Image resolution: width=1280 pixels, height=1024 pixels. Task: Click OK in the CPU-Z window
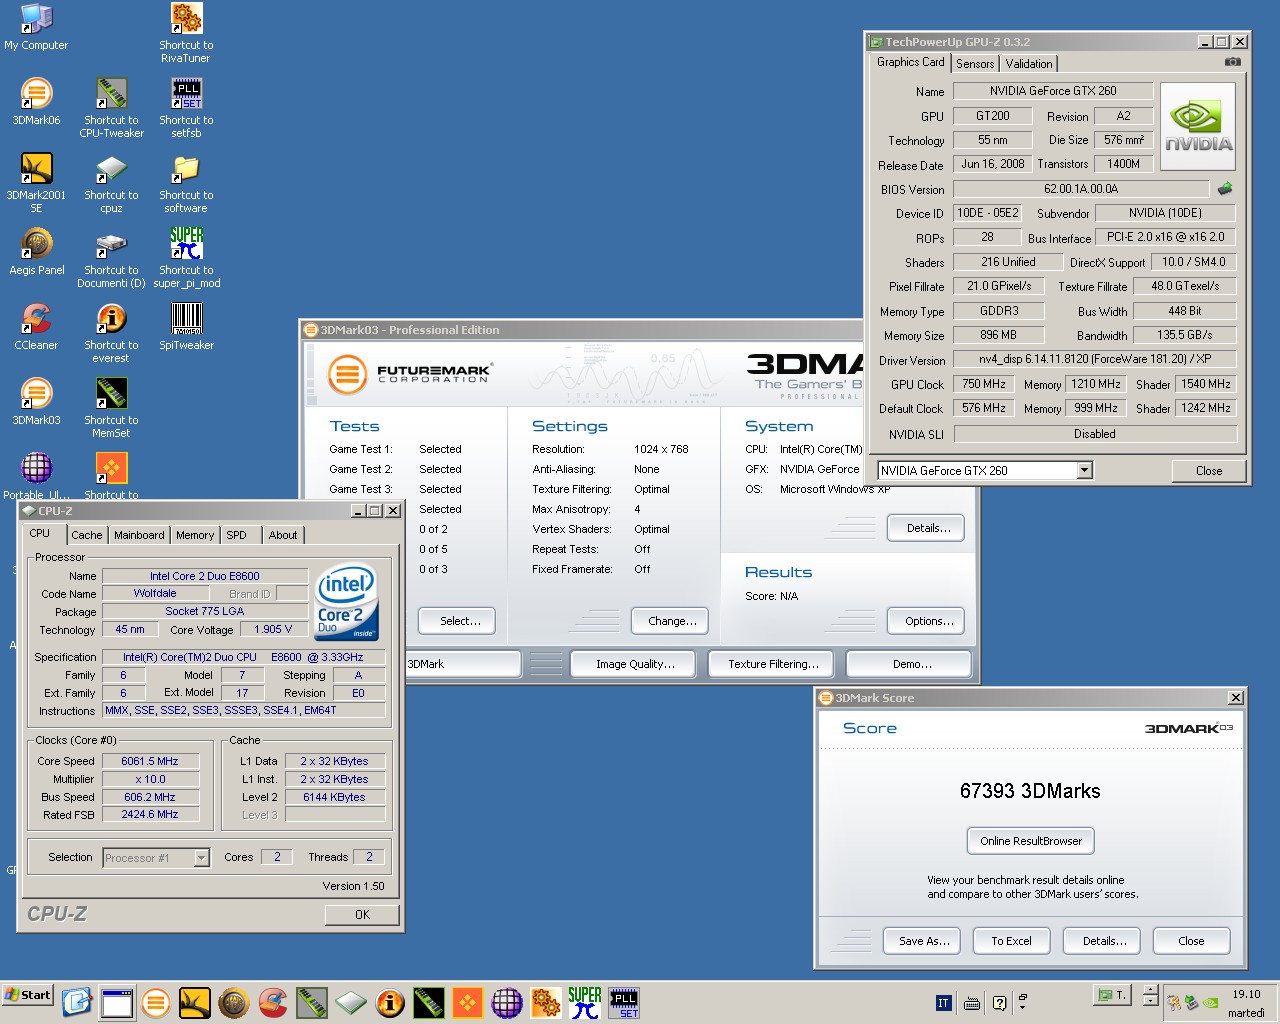click(x=362, y=915)
